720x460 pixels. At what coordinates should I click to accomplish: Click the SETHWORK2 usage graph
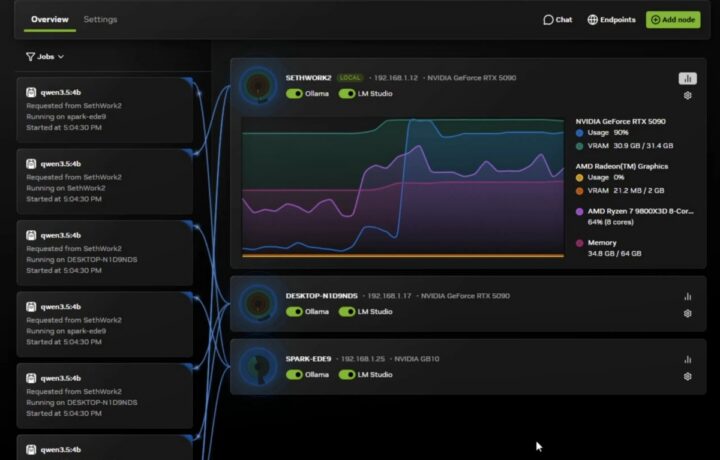[403, 187]
